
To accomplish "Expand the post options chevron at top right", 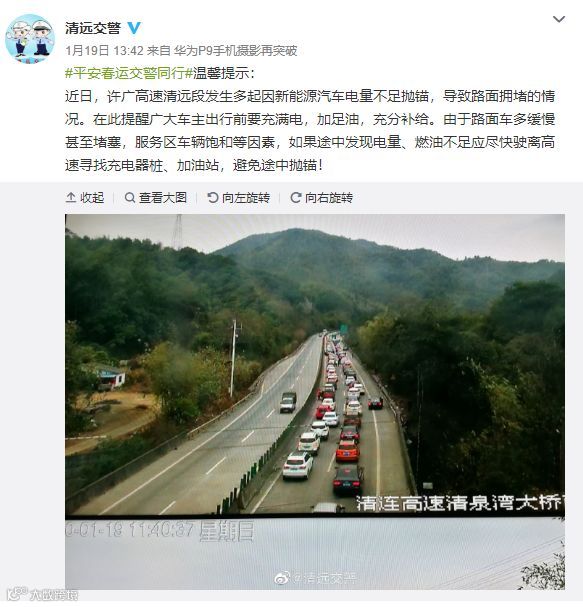I will tap(559, 19).
